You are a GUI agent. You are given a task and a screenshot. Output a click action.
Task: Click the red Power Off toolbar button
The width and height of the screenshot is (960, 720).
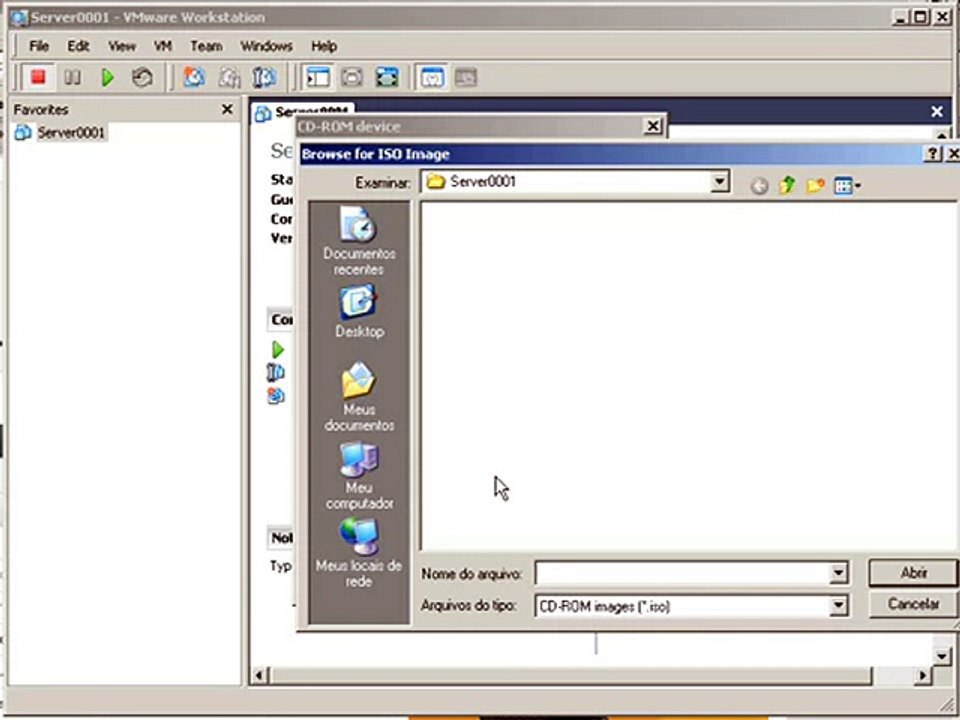click(38, 77)
